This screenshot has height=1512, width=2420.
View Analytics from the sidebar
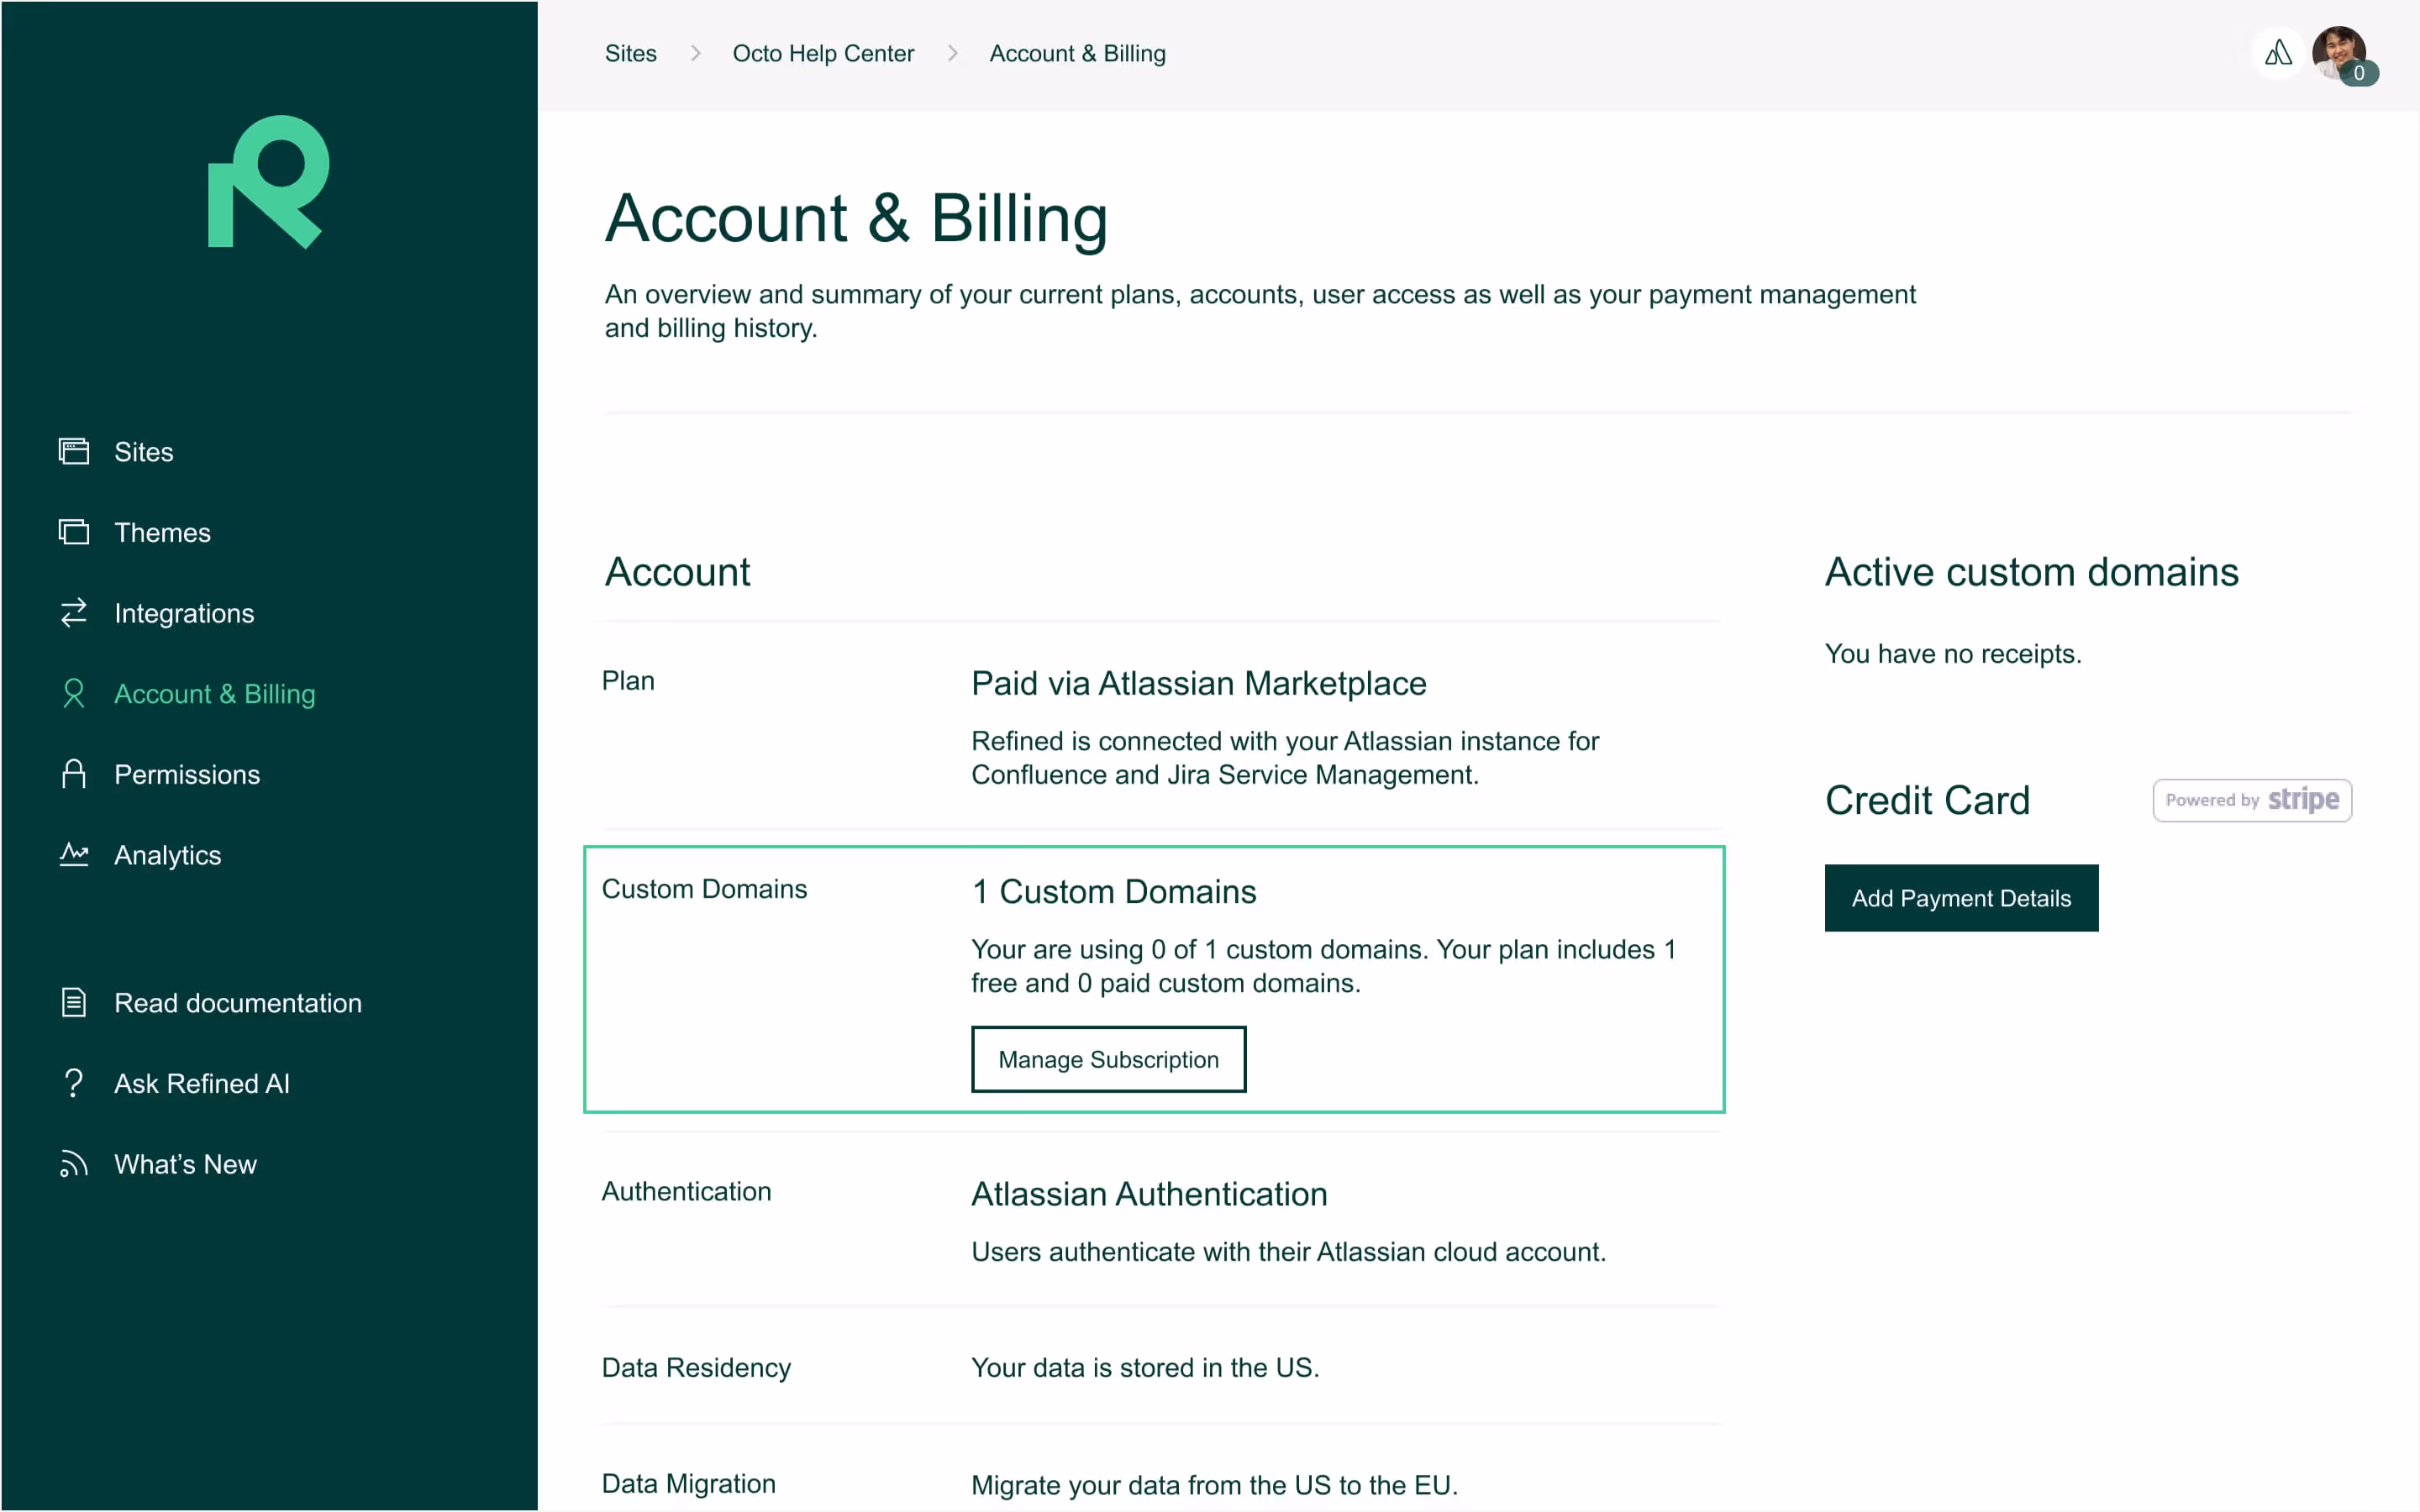pos(167,855)
